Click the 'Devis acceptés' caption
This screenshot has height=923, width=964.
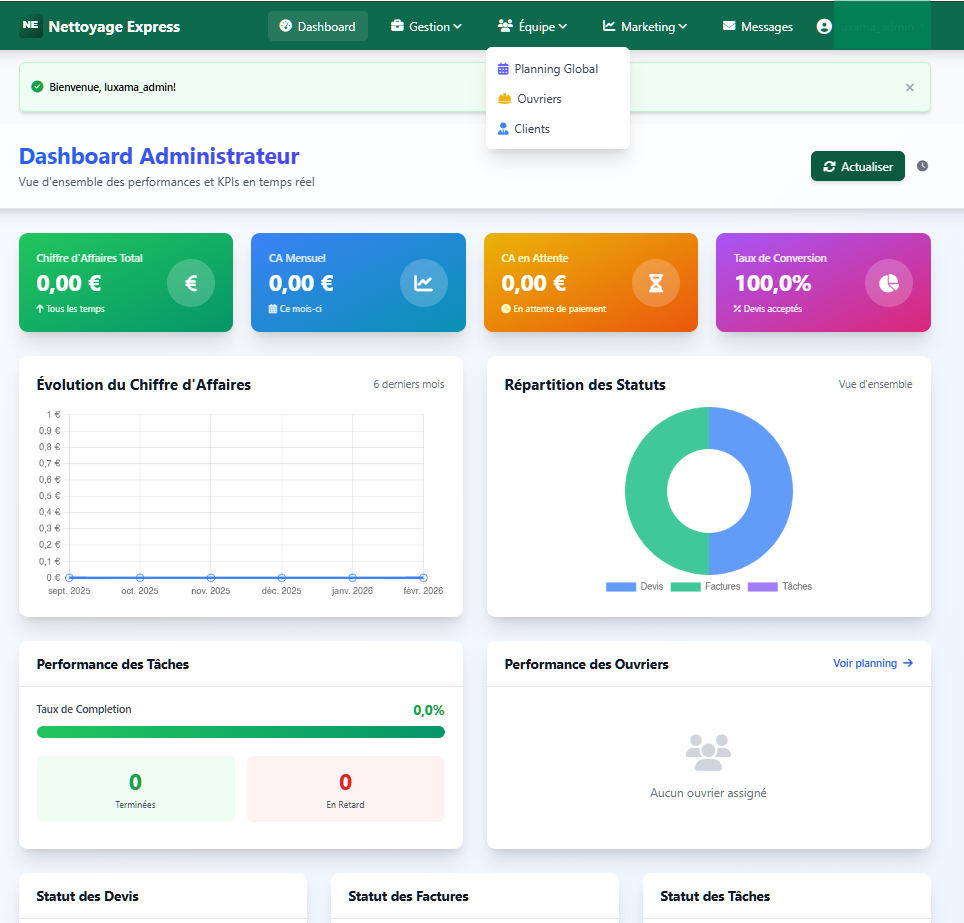tap(773, 309)
